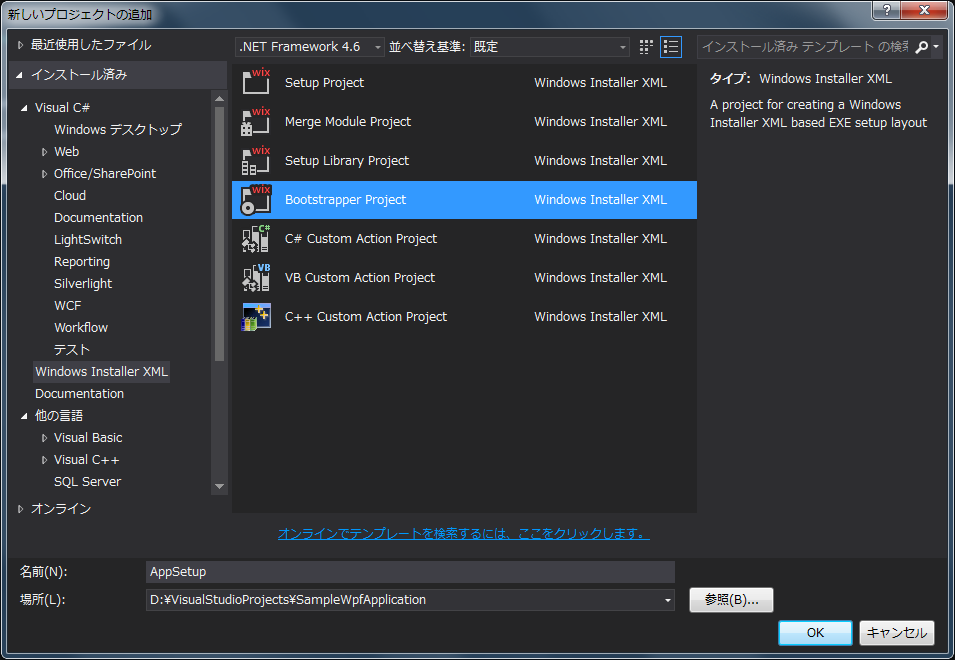The width and height of the screenshot is (955, 660).
Task: Open the location path dropdown
Action: 667,600
